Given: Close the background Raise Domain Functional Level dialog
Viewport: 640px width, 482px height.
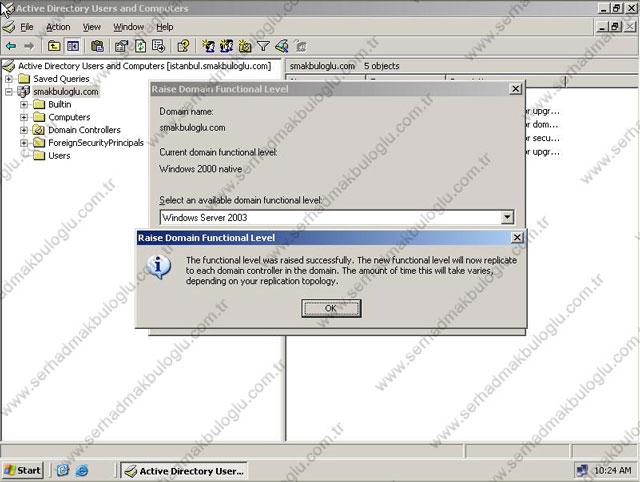Looking at the screenshot, I should click(x=516, y=89).
